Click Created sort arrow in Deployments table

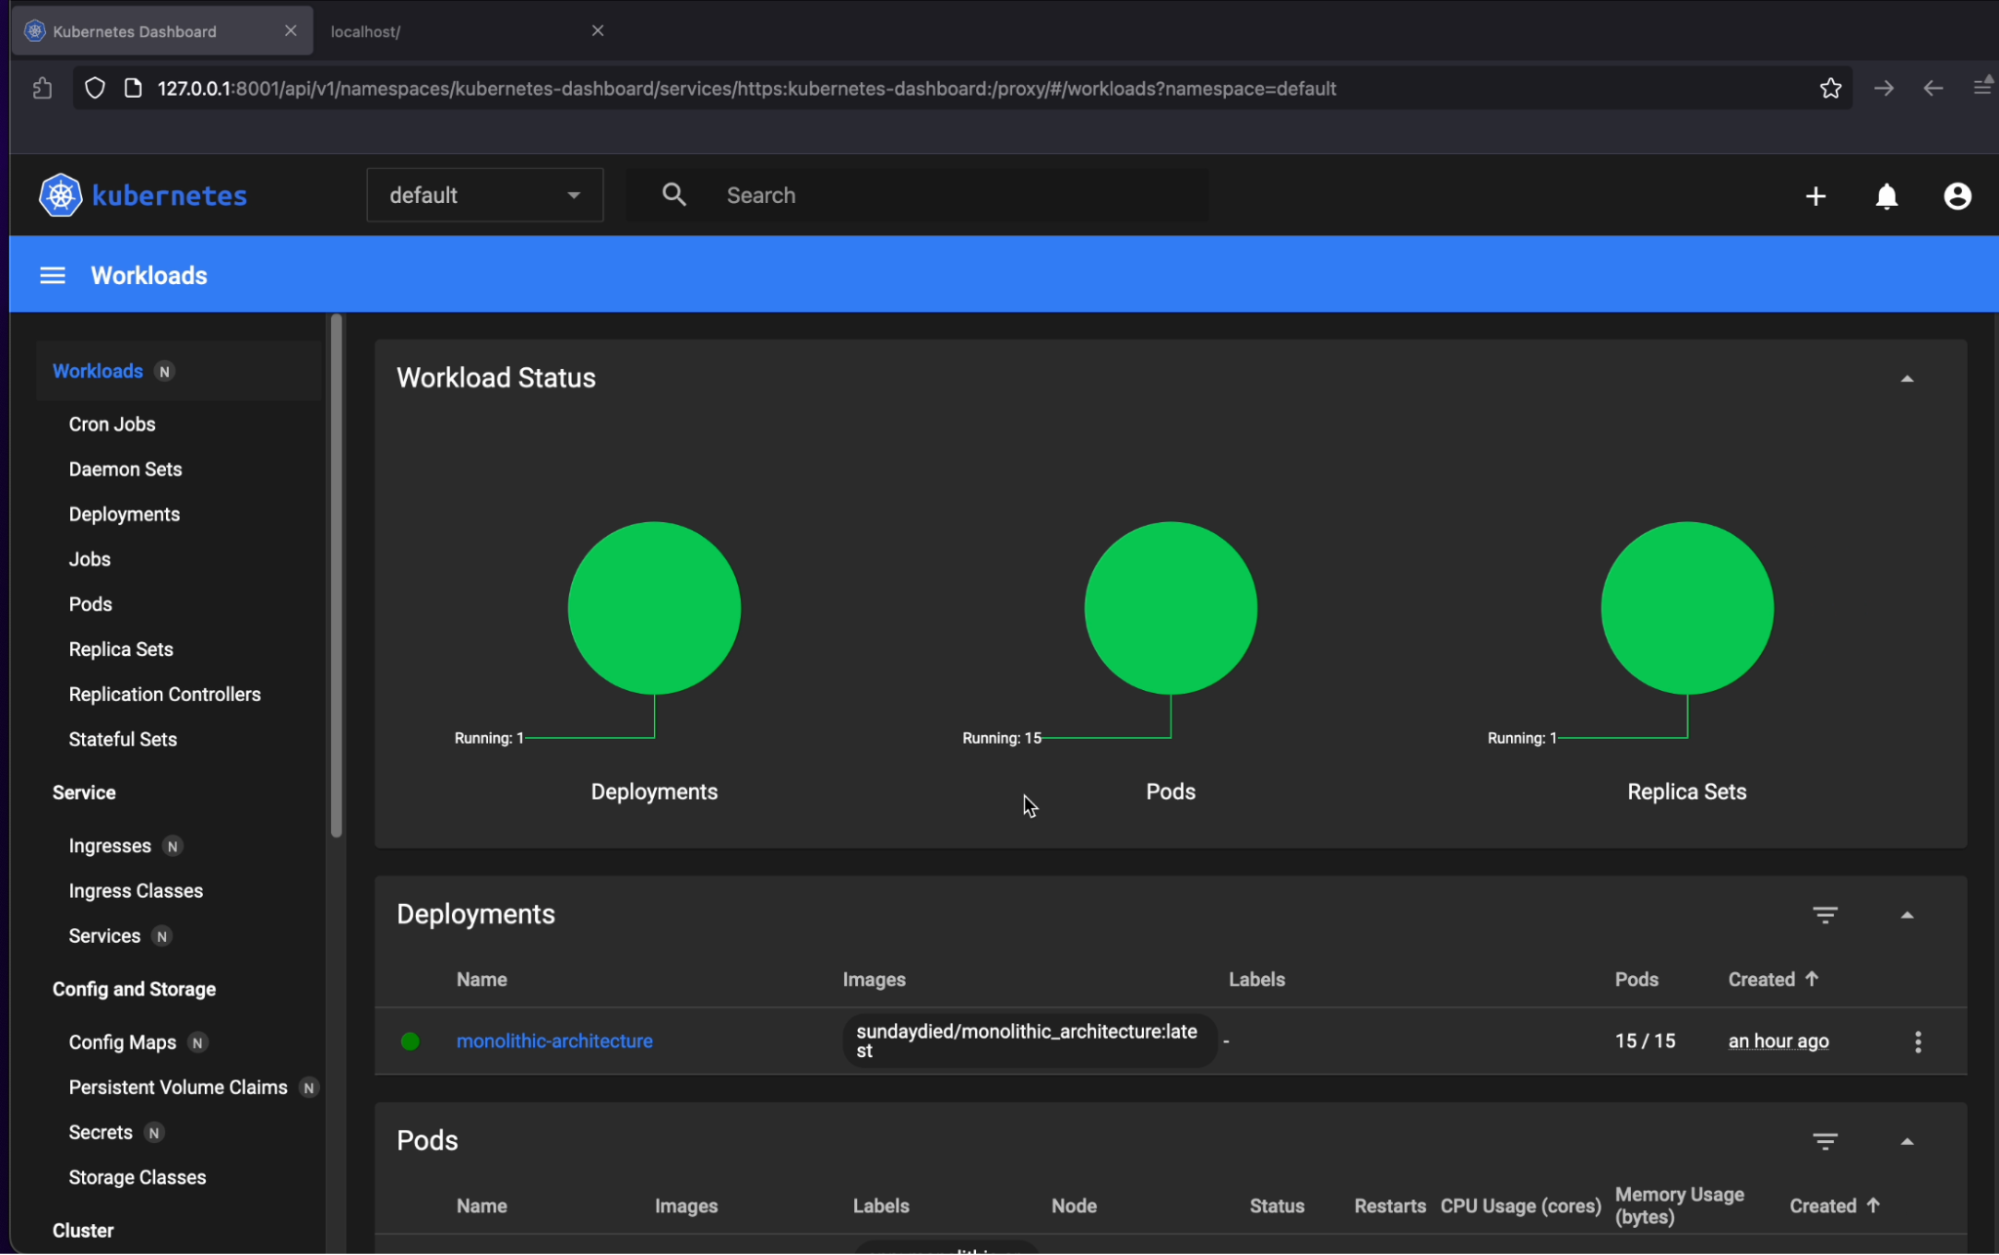pos(1811,978)
